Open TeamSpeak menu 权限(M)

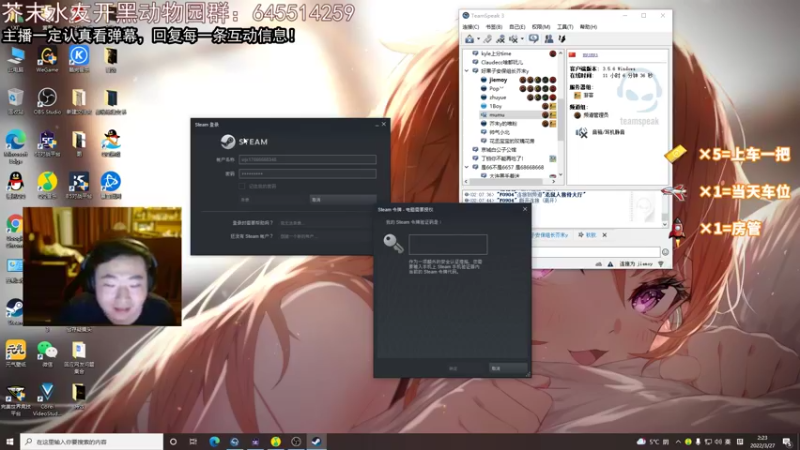tap(541, 27)
